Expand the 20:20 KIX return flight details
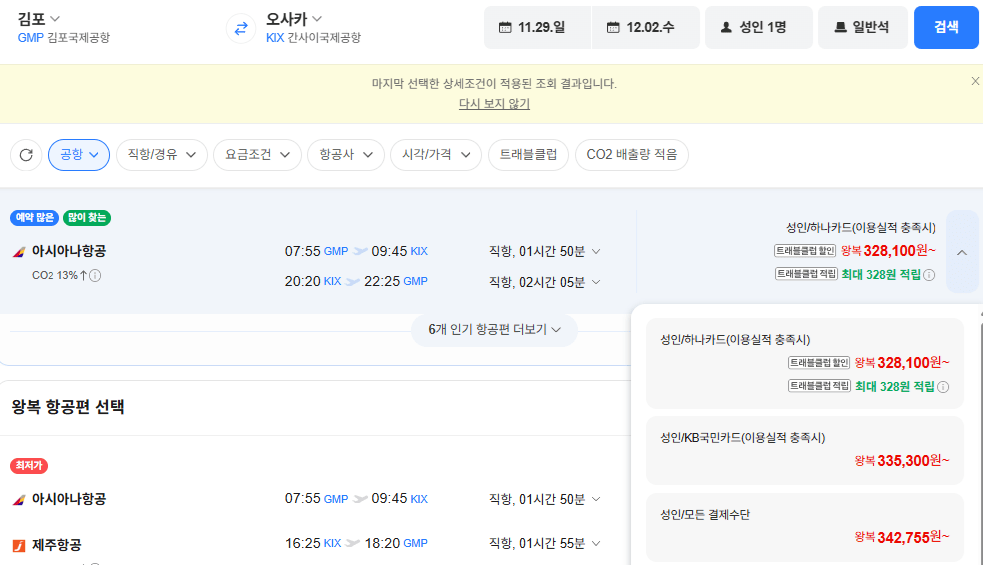Screen dimensions: 983x565 tap(596, 282)
